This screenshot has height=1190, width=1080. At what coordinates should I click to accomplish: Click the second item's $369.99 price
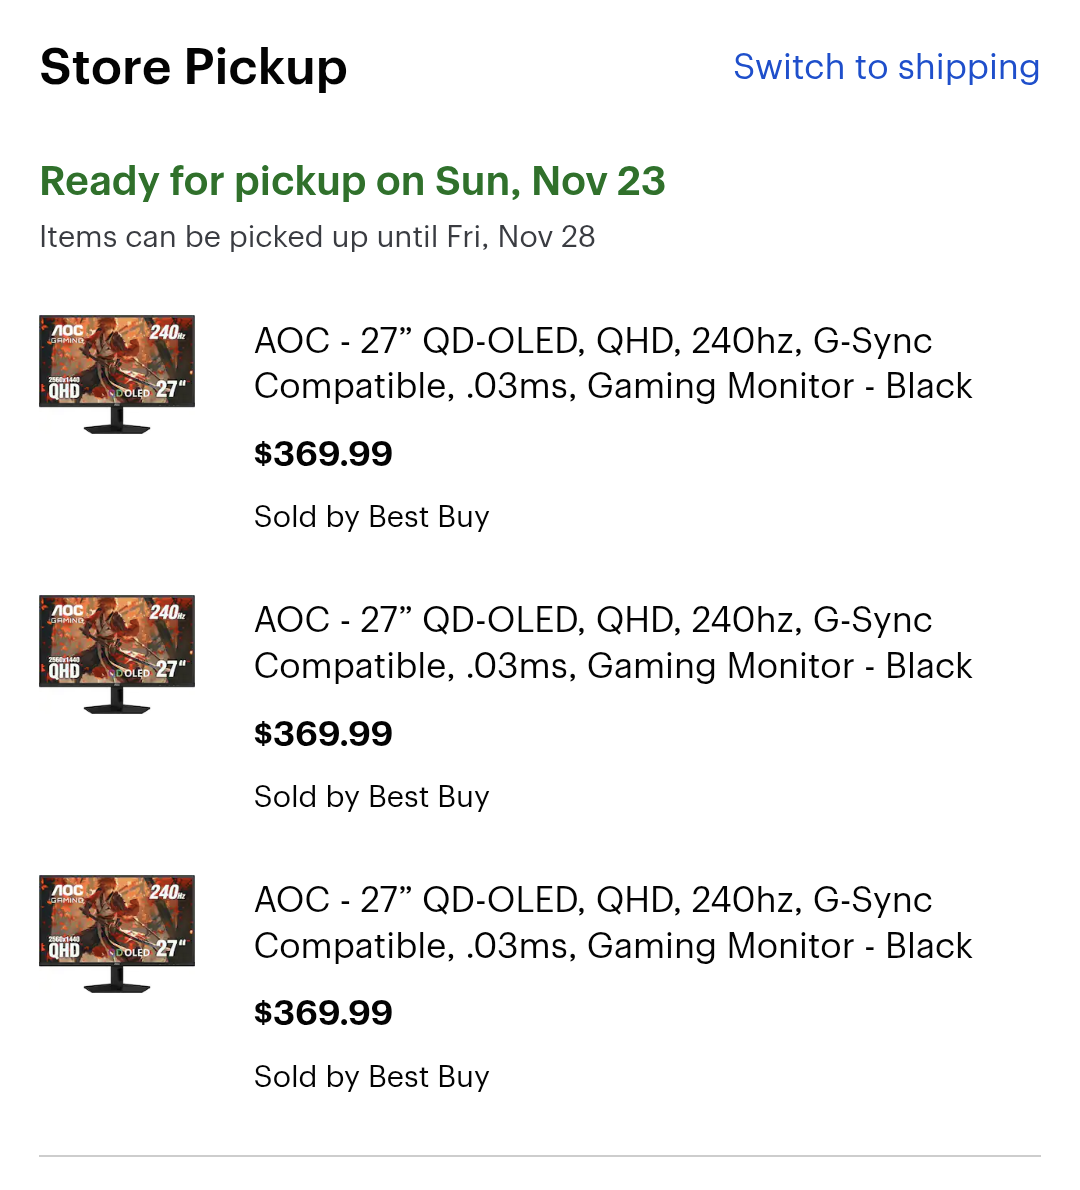point(323,734)
